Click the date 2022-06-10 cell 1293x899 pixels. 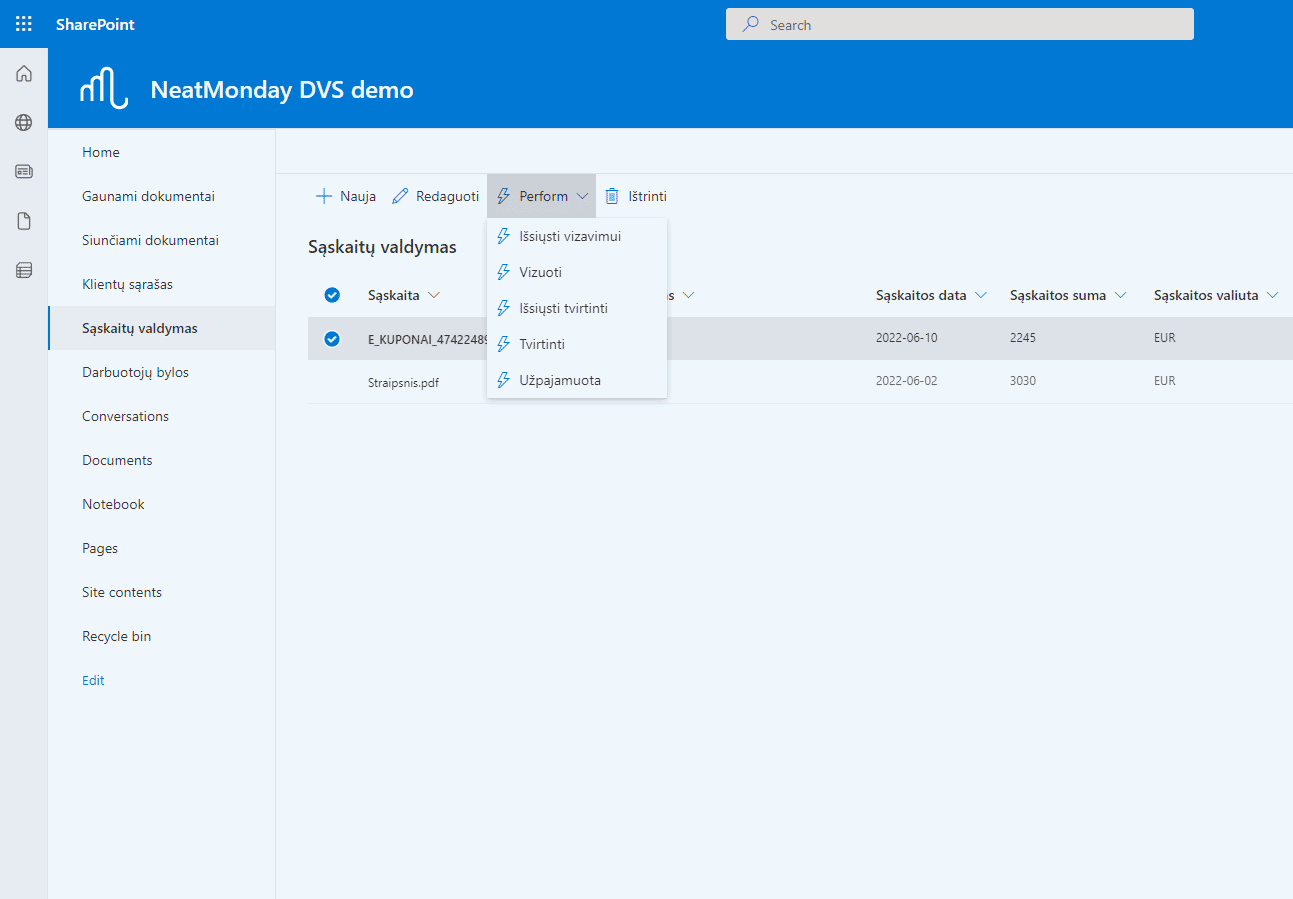pos(907,338)
